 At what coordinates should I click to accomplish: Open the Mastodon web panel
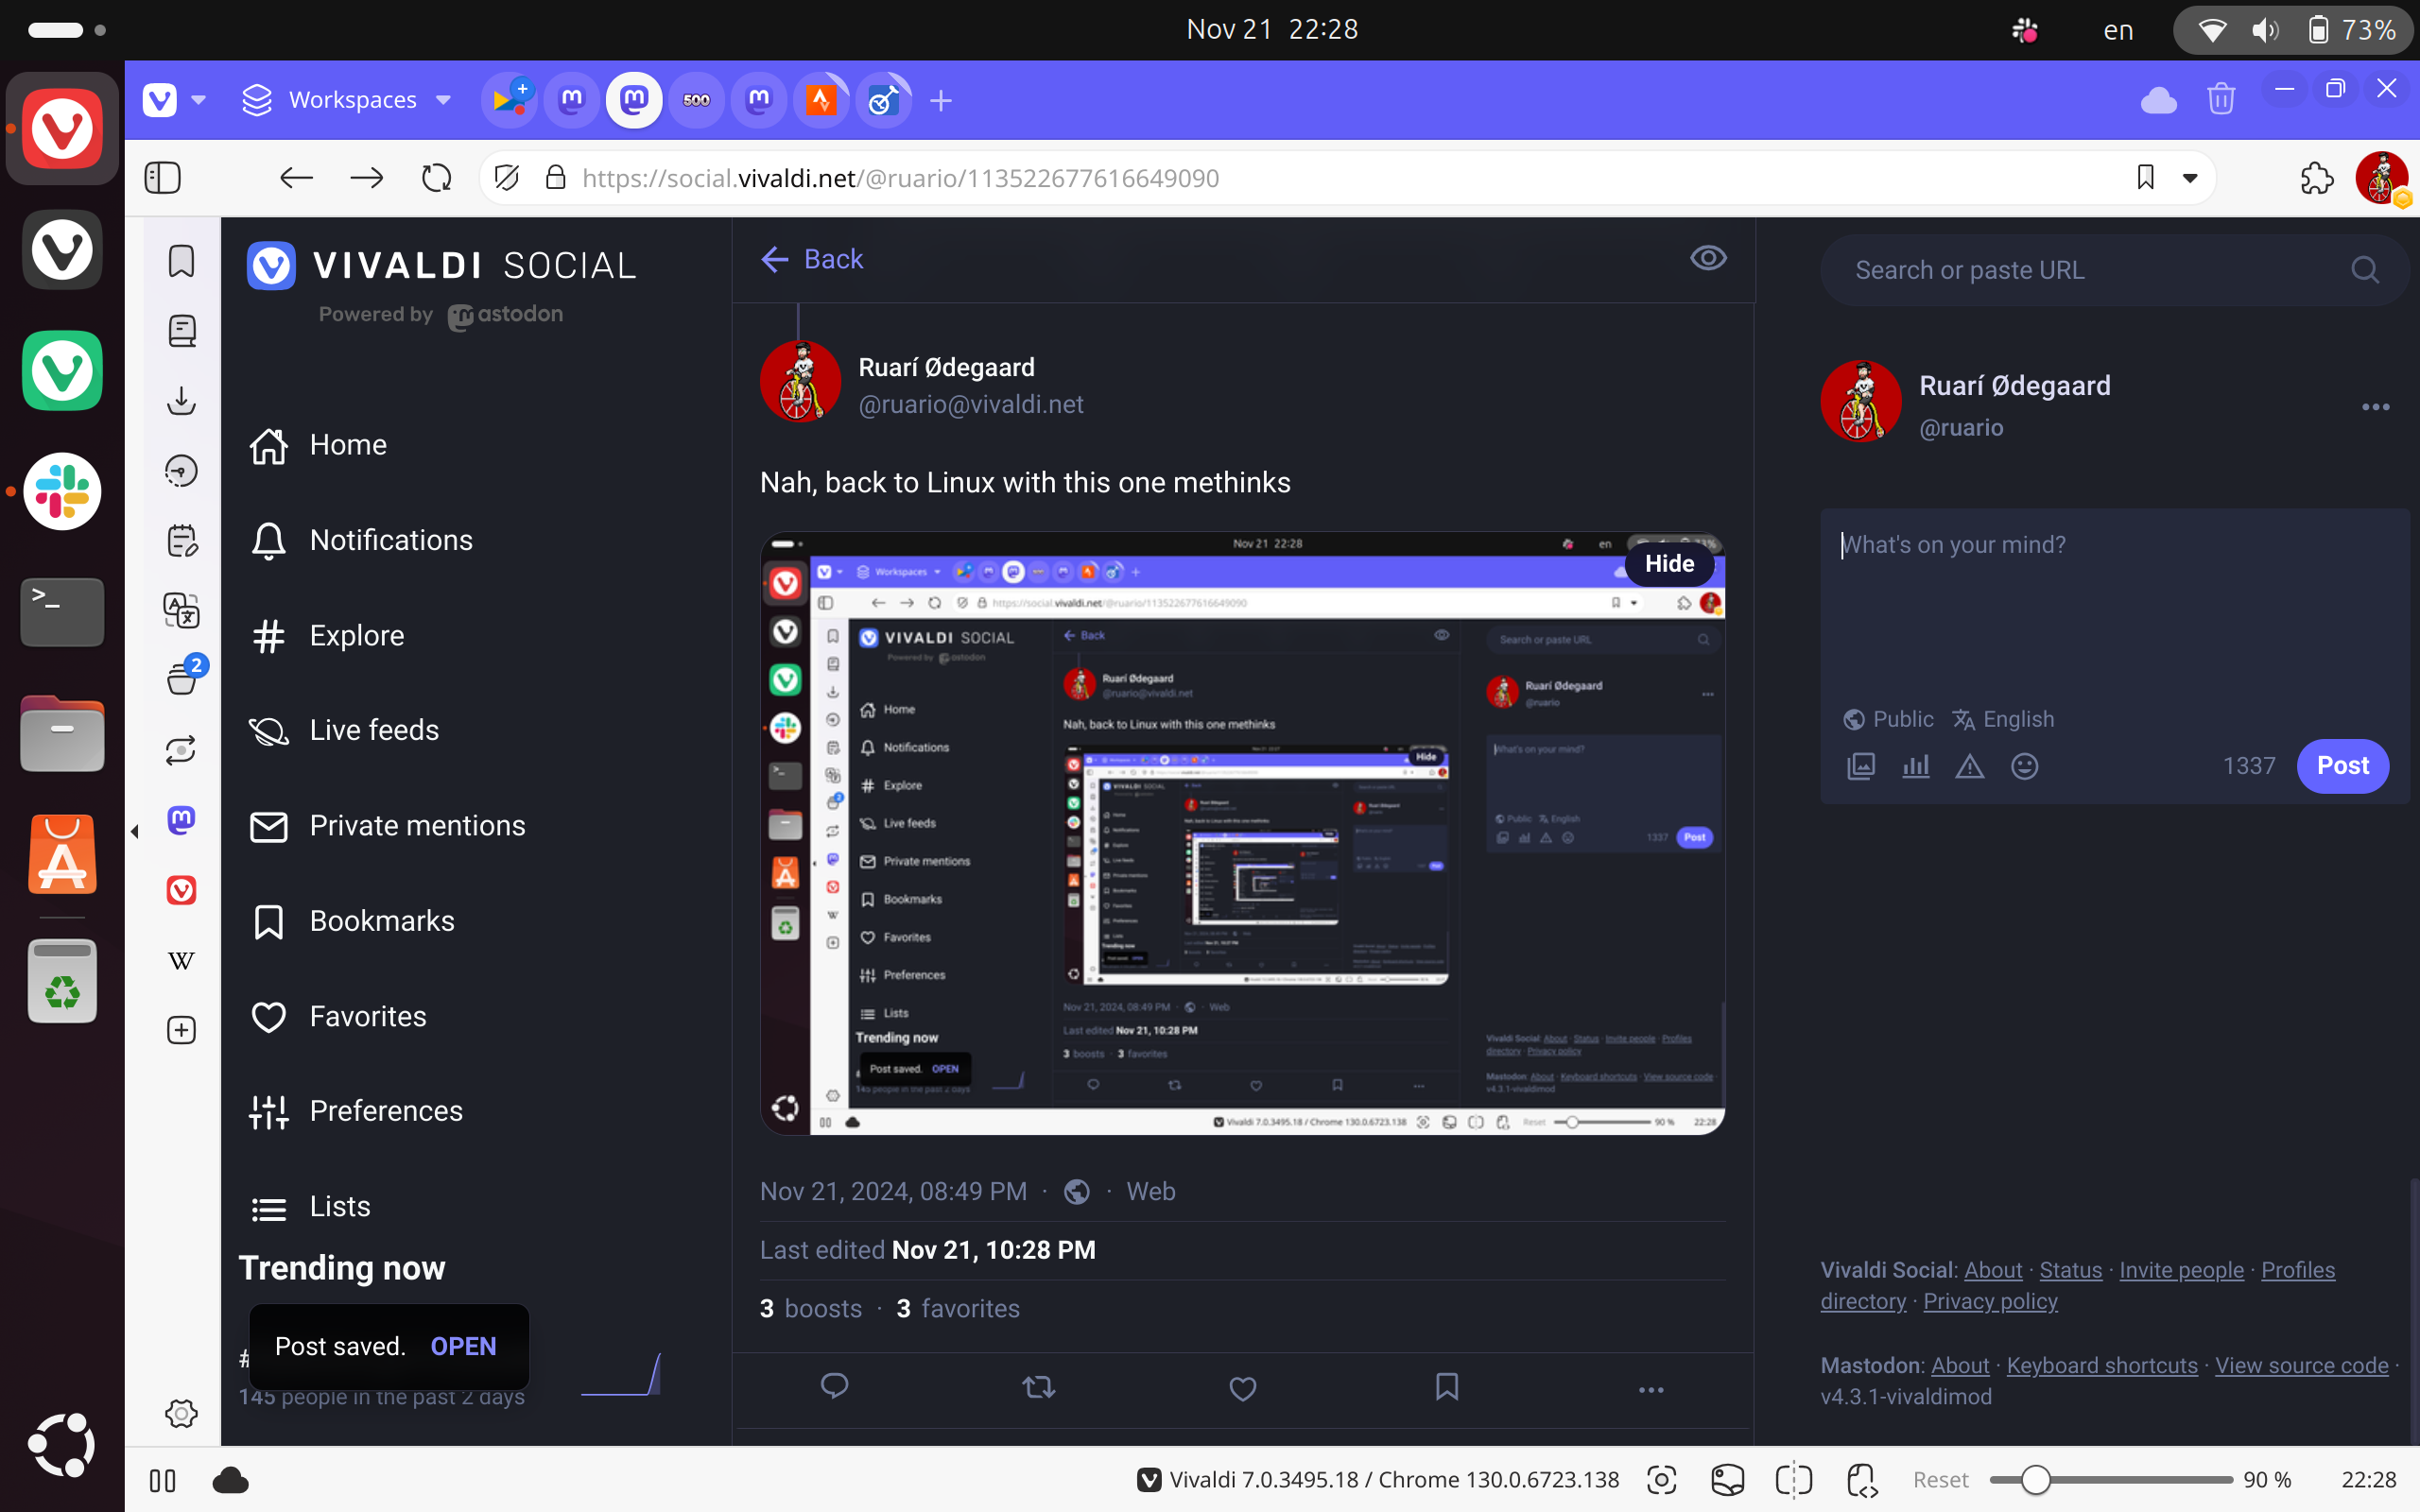(x=181, y=821)
